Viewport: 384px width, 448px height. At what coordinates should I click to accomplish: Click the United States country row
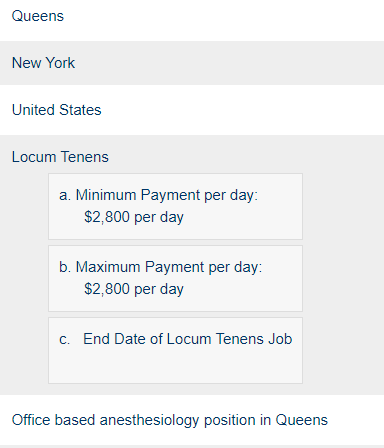tap(192, 110)
